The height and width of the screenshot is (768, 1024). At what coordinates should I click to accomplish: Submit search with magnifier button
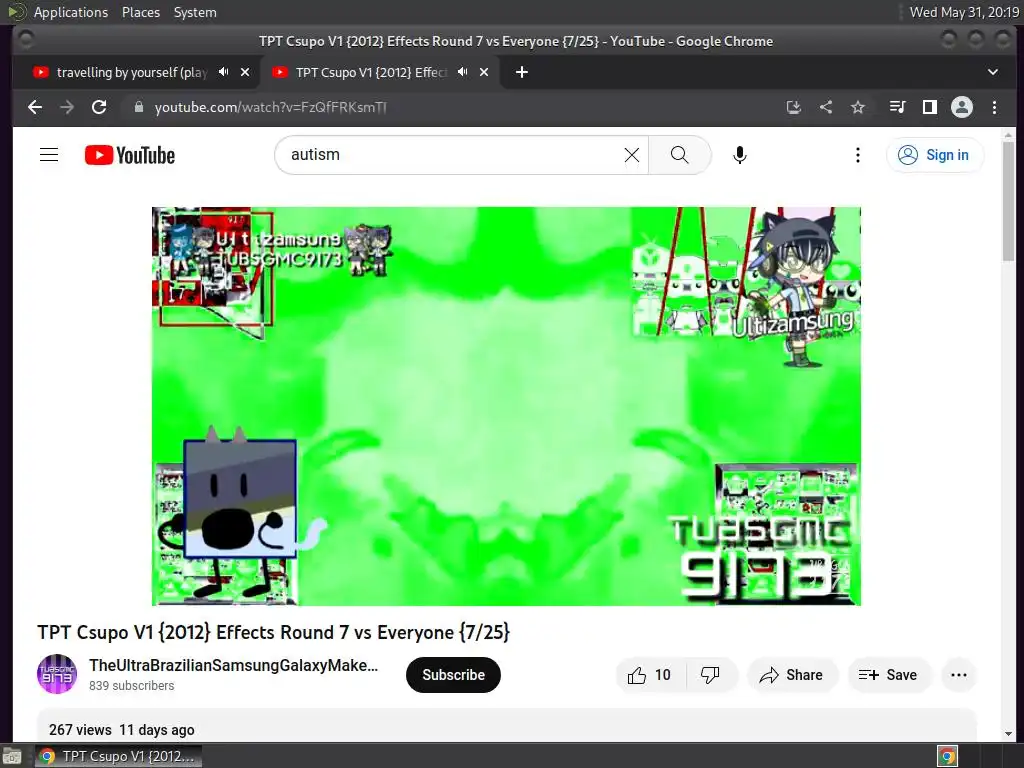pos(679,155)
